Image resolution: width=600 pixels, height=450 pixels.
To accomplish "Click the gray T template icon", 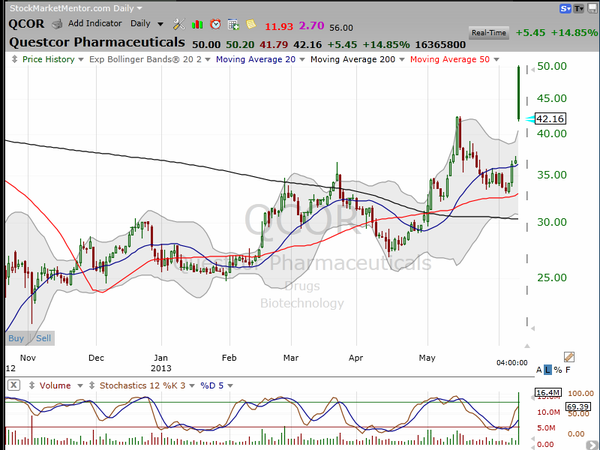I will click(x=579, y=8).
